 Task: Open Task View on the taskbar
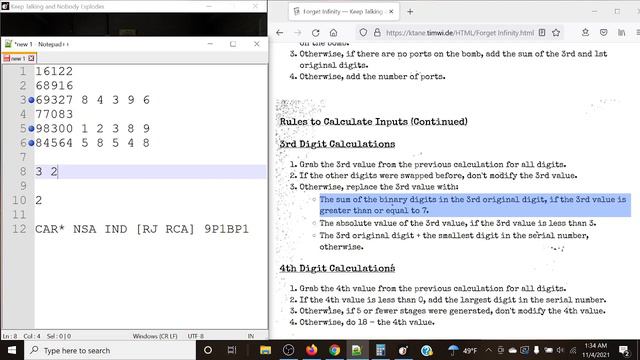pyautogui.click(x=231, y=350)
